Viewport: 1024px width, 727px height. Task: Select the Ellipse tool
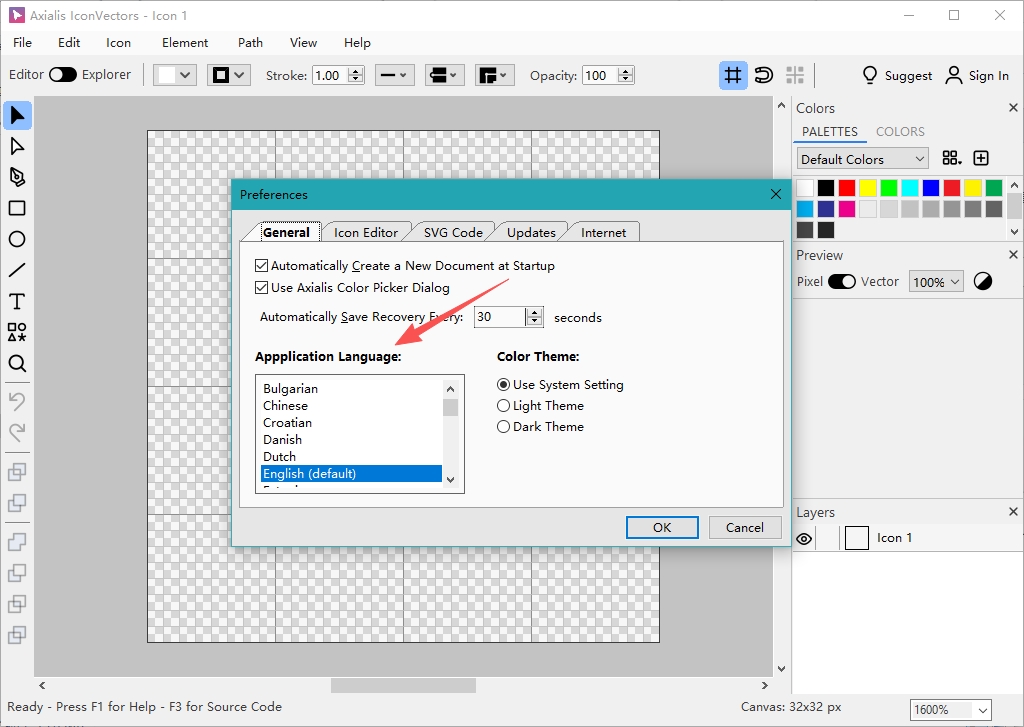[x=17, y=239]
